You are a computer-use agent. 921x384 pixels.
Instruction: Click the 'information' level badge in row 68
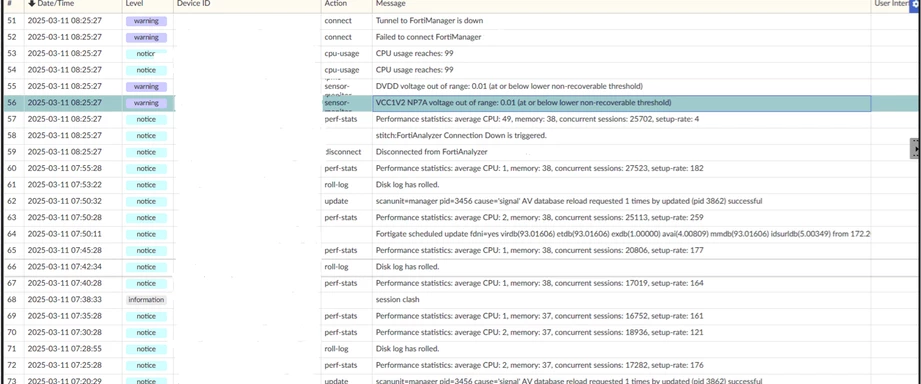(146, 300)
